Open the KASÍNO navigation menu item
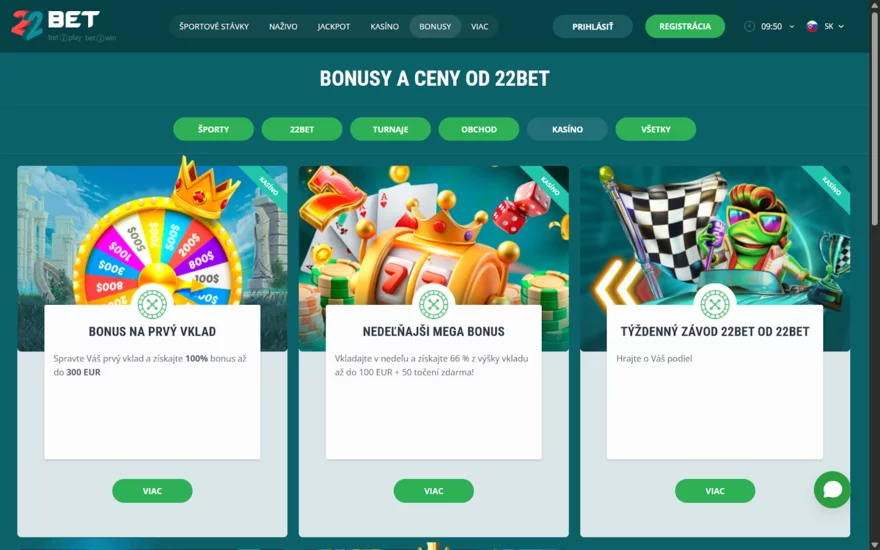Viewport: 880px width, 550px height. pos(384,26)
